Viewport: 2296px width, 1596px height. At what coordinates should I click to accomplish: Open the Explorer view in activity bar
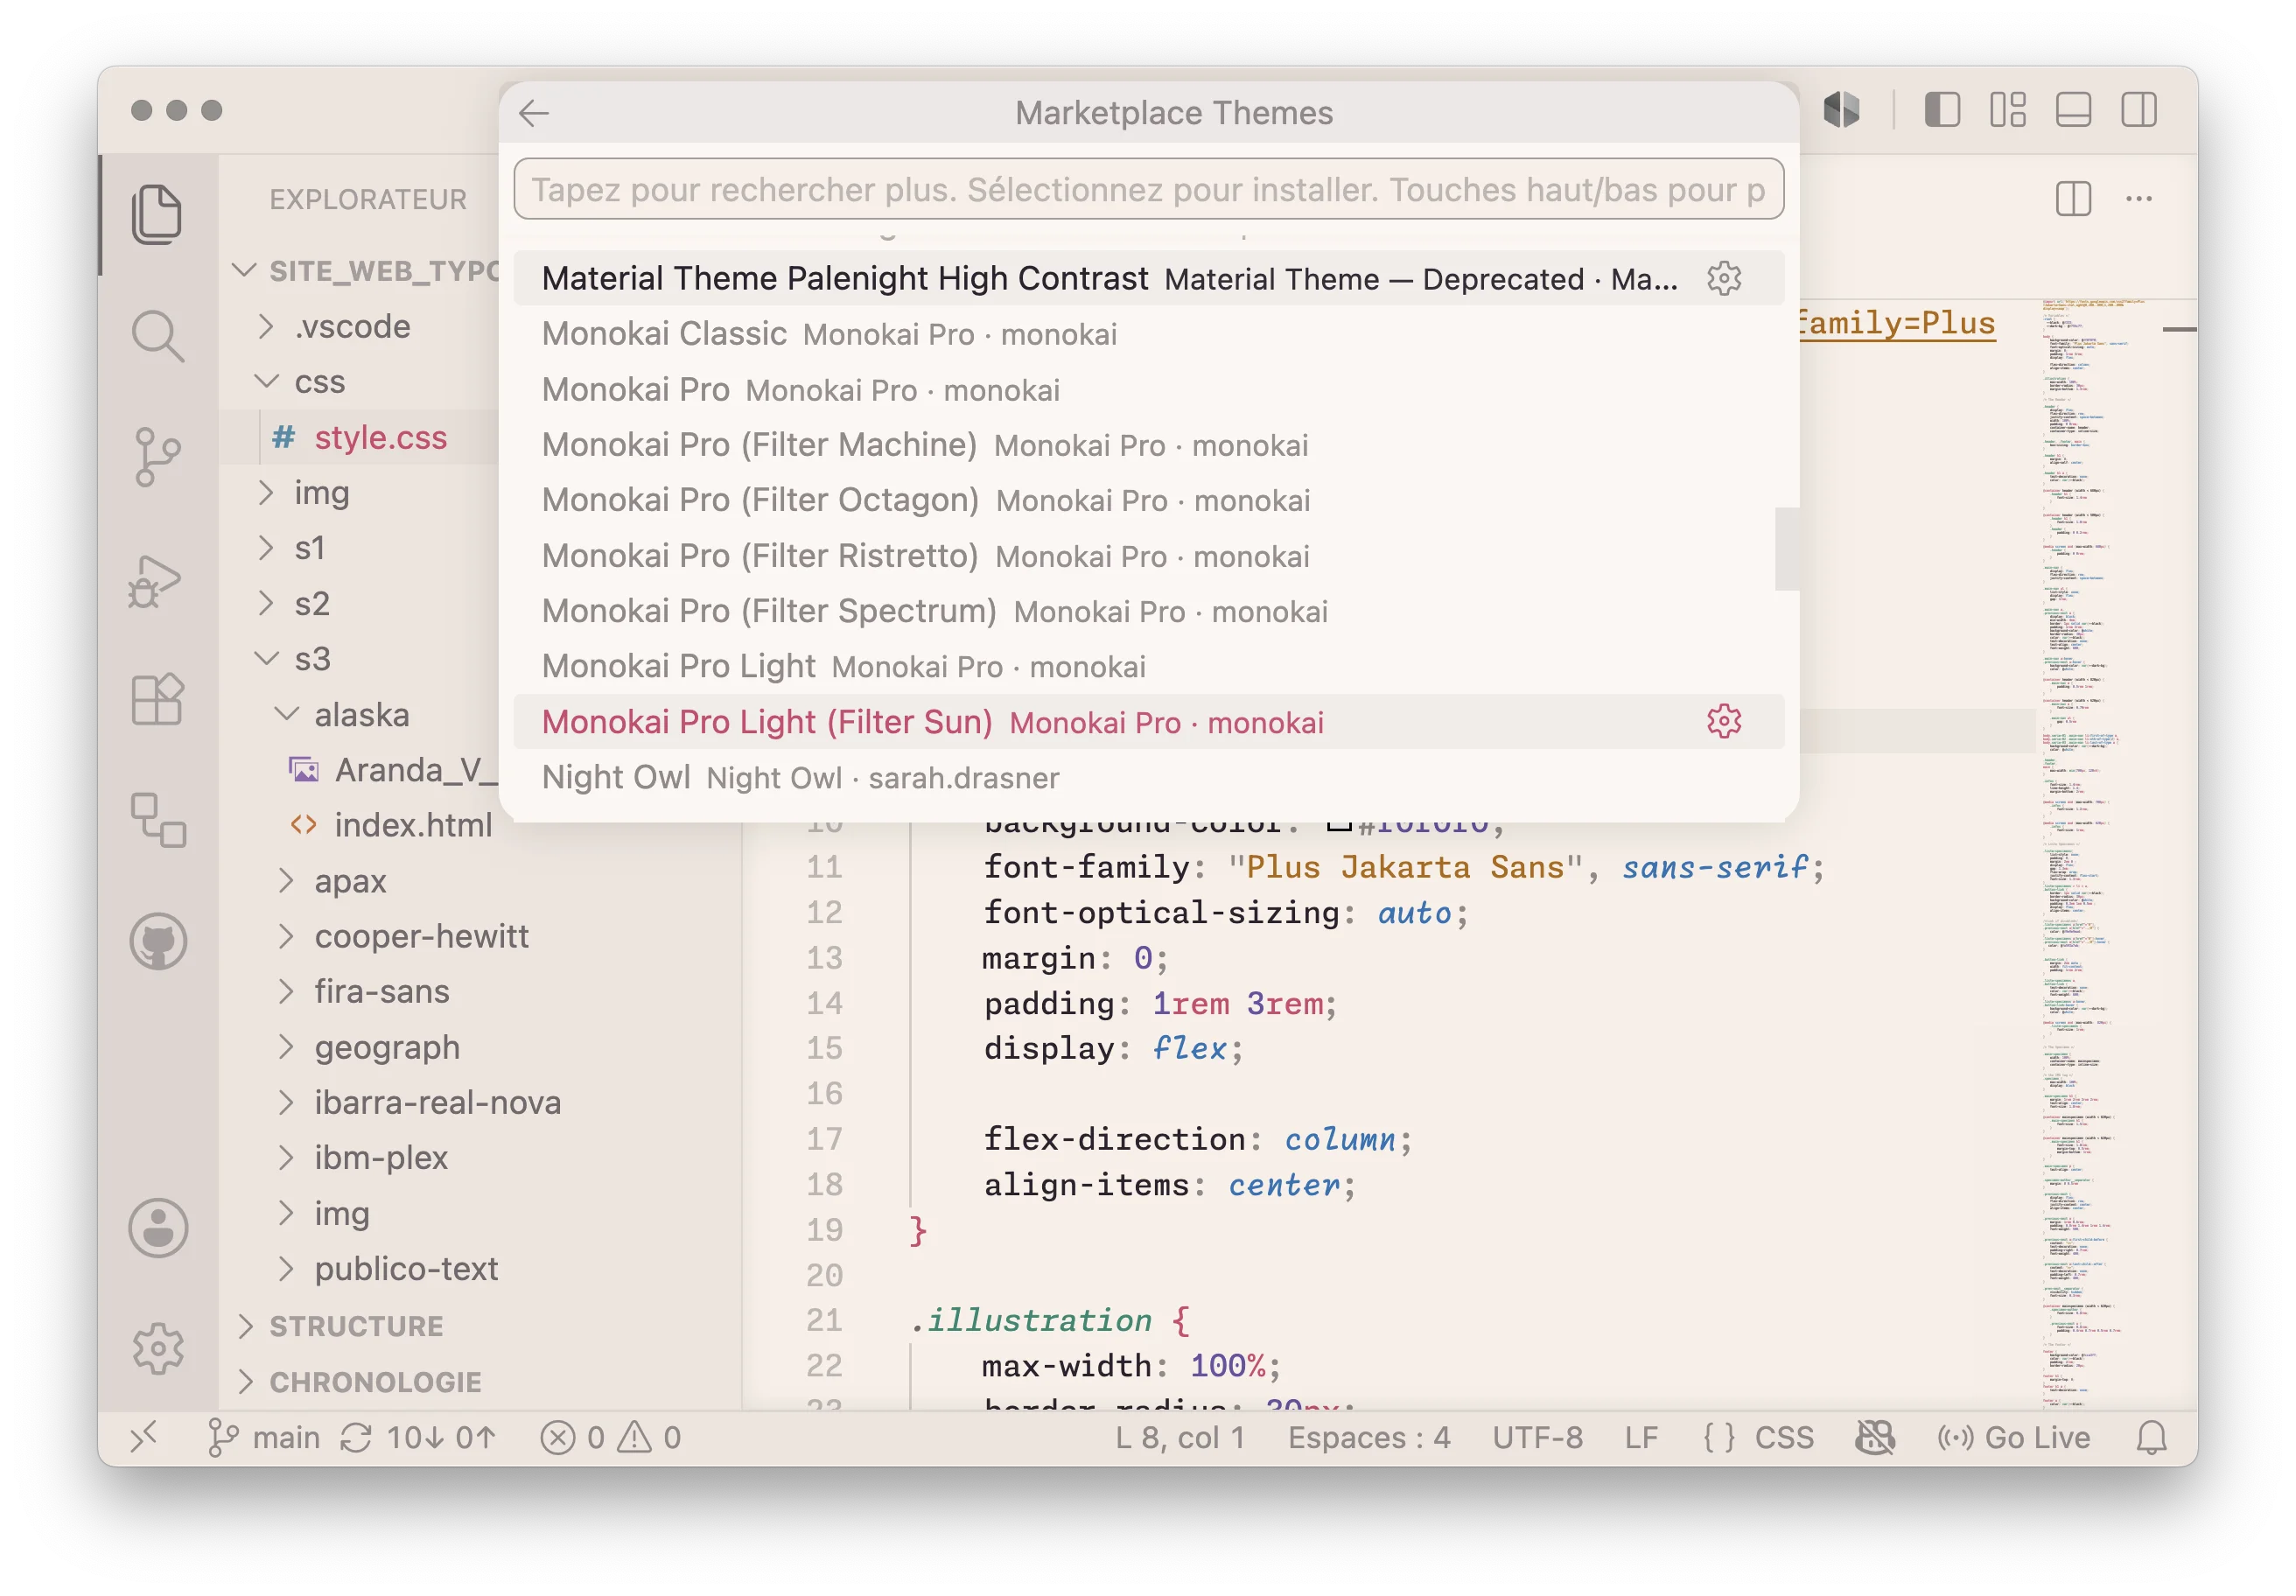[157, 213]
